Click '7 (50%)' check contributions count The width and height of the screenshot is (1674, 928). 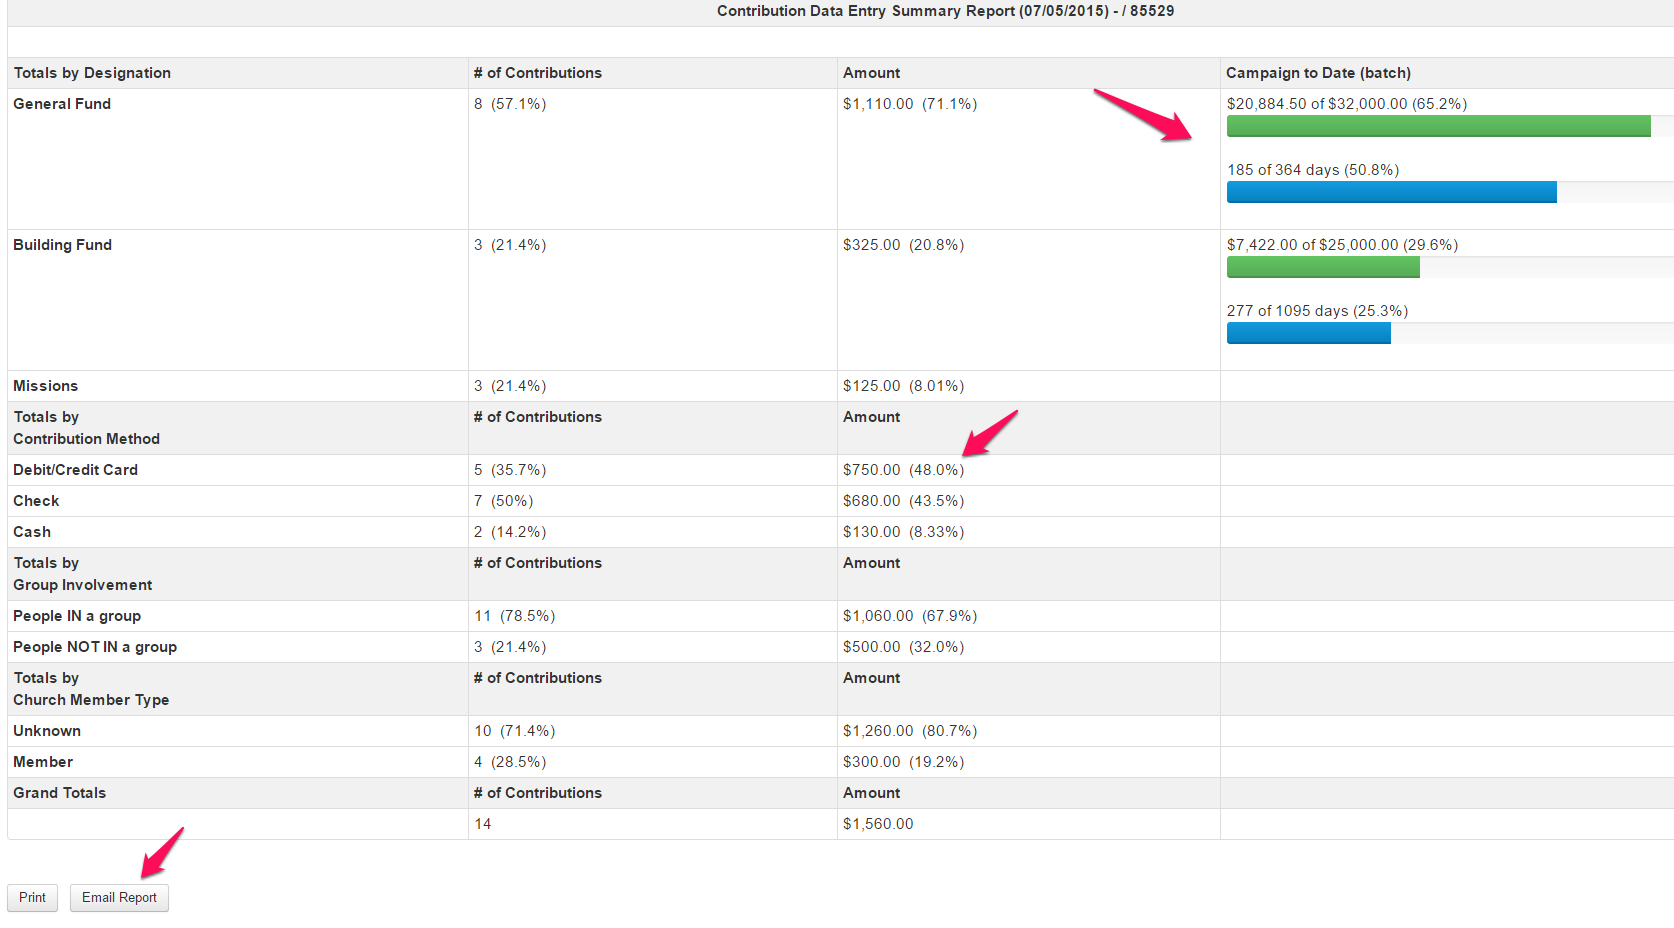click(x=503, y=501)
